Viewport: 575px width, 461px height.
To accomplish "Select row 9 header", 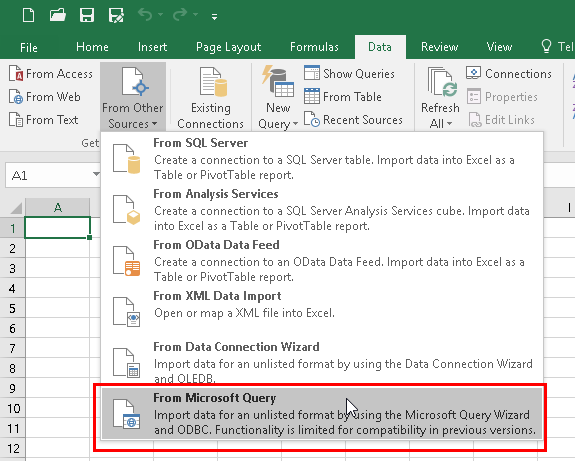I will (12, 388).
